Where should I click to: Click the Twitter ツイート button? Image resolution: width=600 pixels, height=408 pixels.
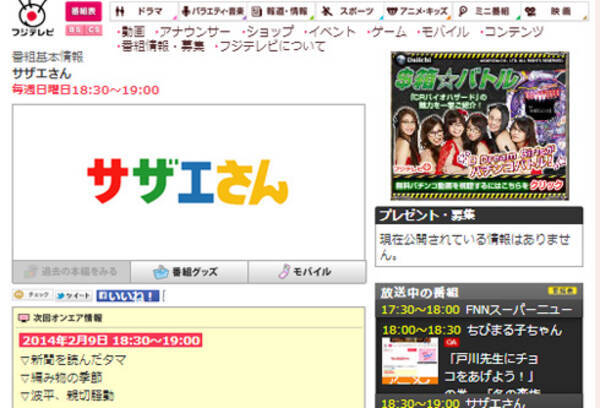73,295
